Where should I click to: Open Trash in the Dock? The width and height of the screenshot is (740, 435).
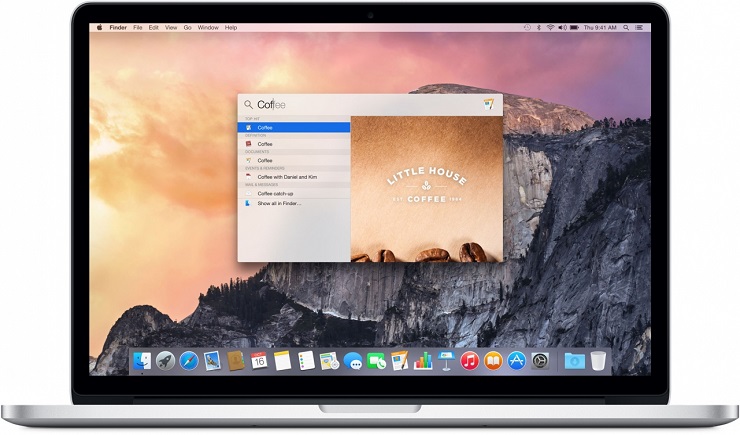598,362
